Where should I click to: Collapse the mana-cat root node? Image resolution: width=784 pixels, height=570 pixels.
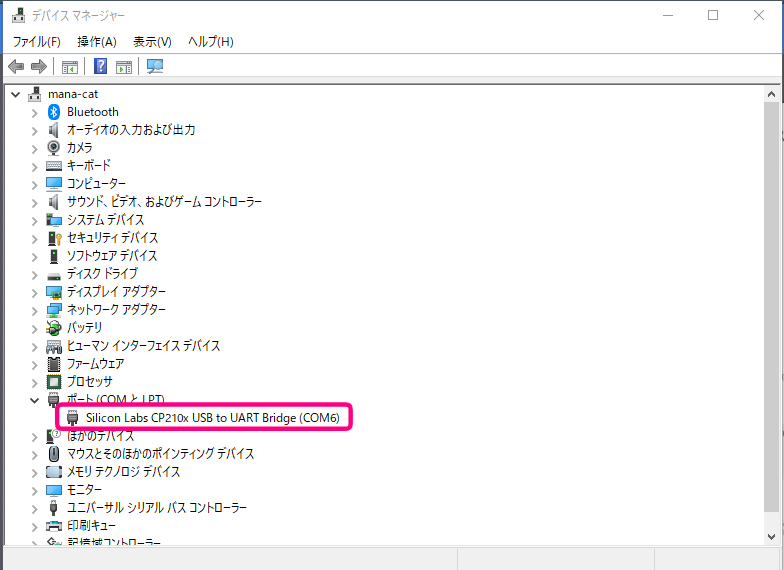[x=16, y=94]
